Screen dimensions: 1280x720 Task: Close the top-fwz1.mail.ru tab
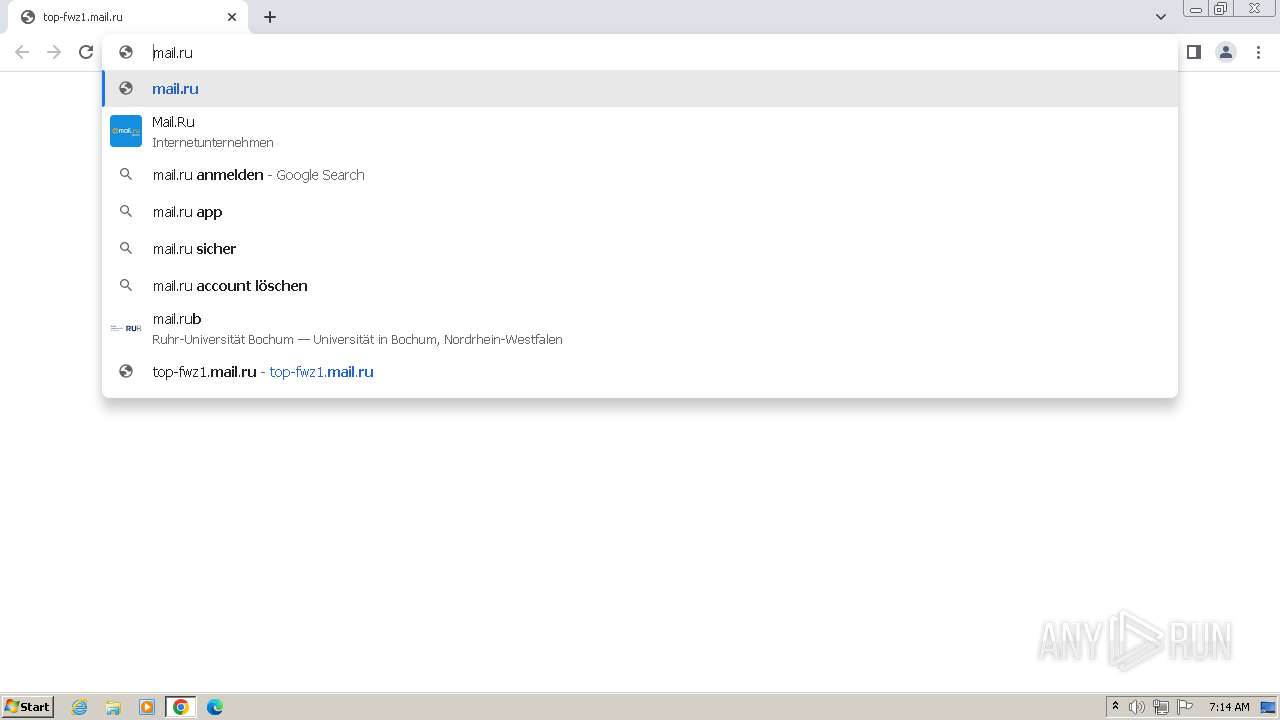coord(232,17)
